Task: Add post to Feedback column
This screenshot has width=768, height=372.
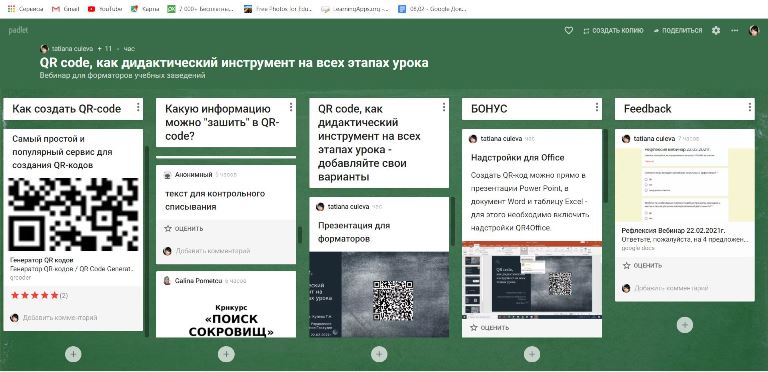Action: tap(684, 325)
